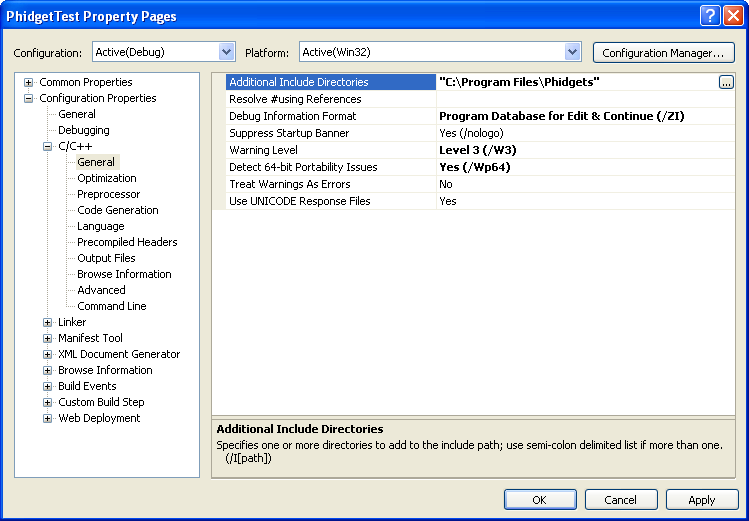Select the Suppress Startup Banner property
749x521 pixels.
coord(331,133)
